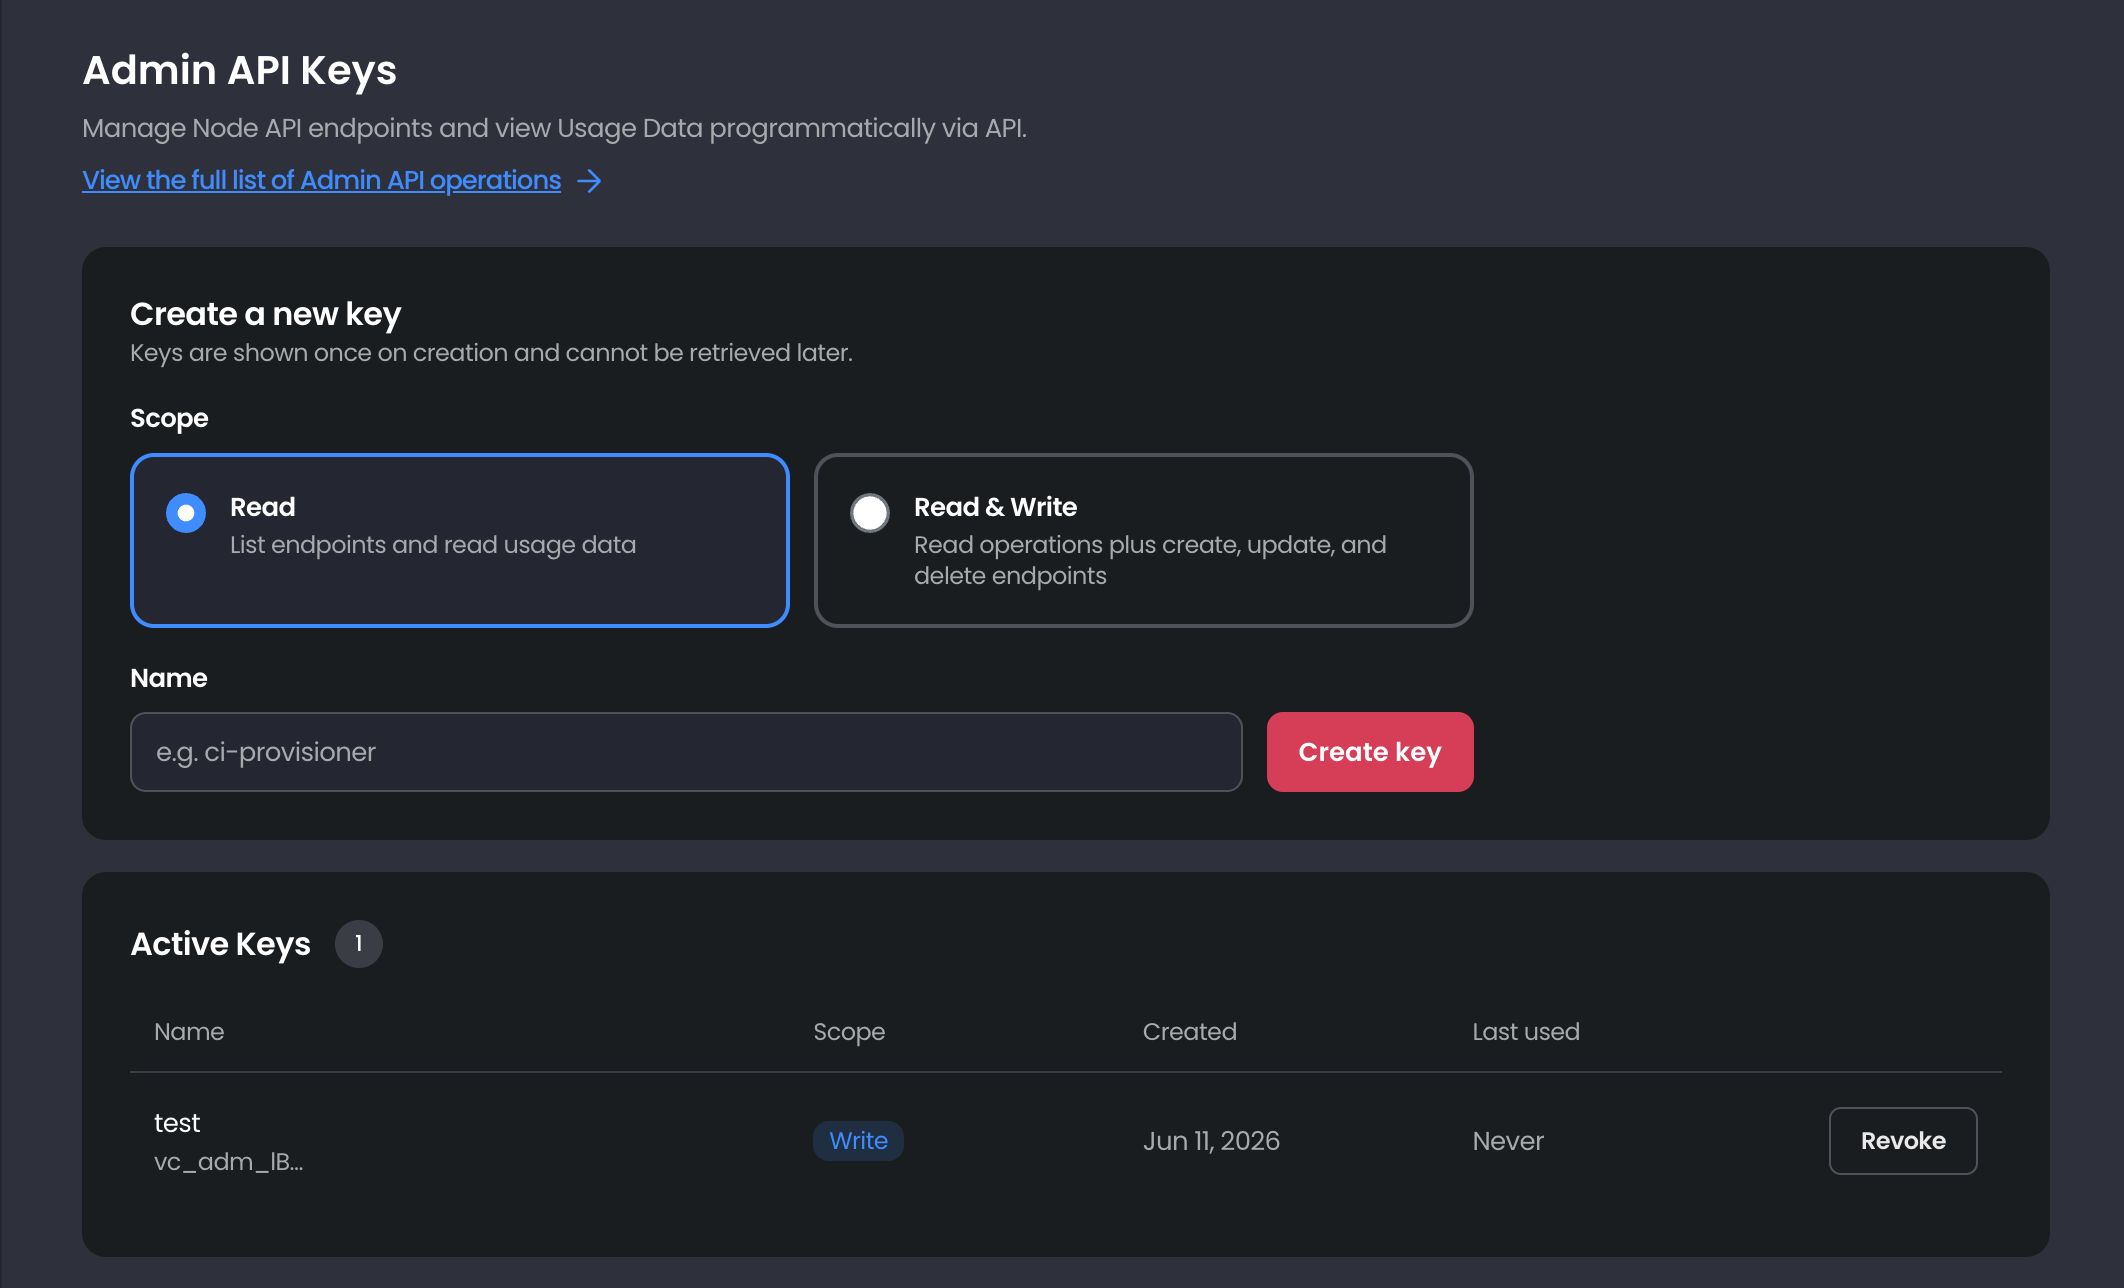This screenshot has height=1288, width=2124.
Task: Click the vc_adm_IB... key prefix
Action: pos(228,1162)
